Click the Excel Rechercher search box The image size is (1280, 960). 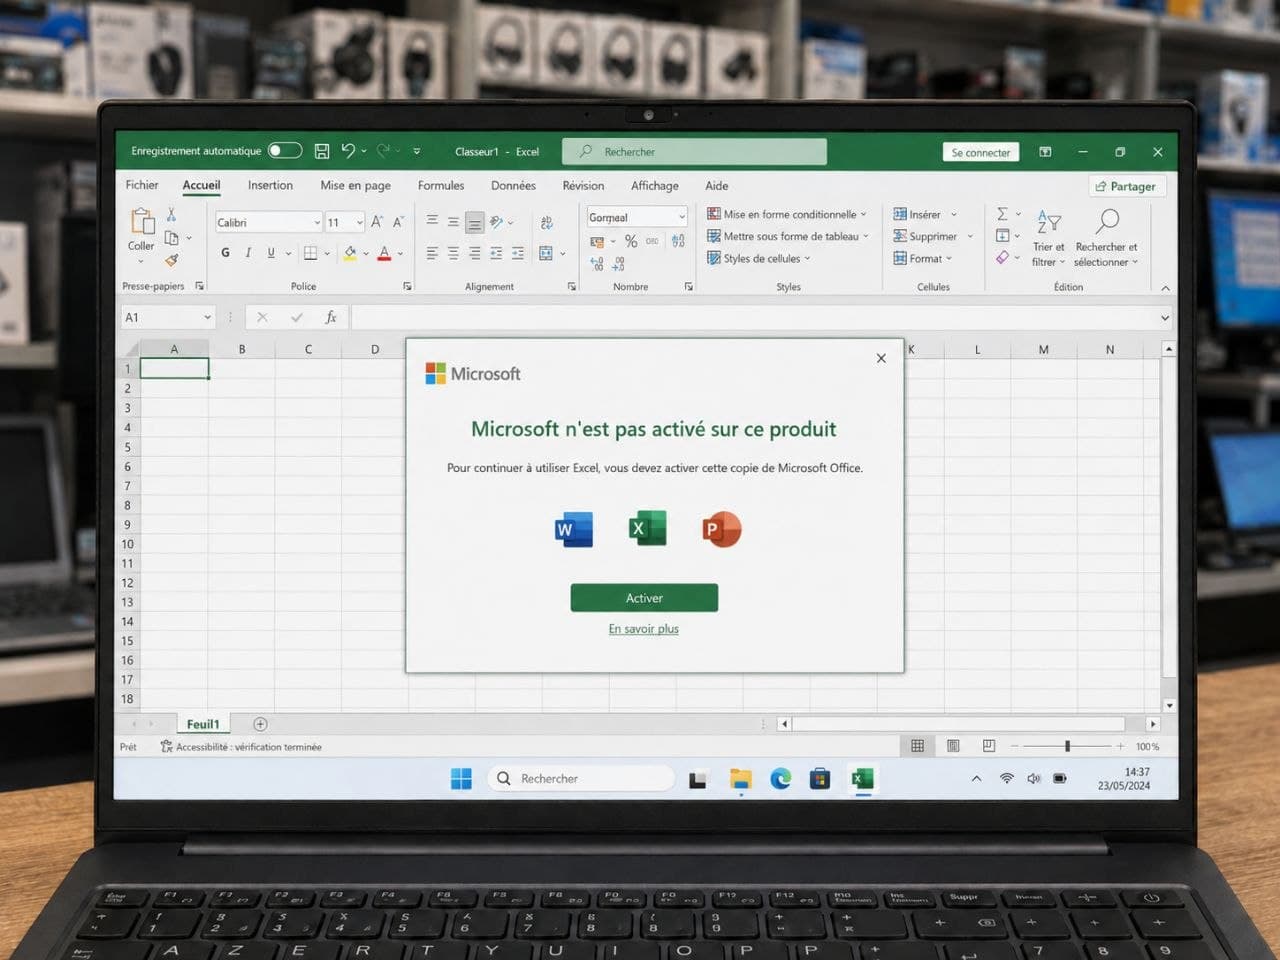click(x=694, y=152)
